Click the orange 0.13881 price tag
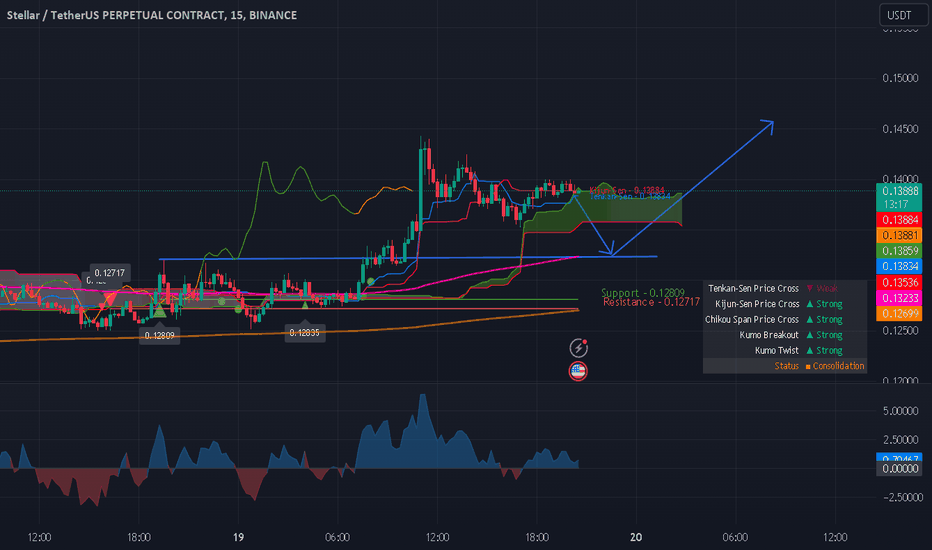Image resolution: width=932 pixels, height=550 pixels. pyautogui.click(x=899, y=235)
